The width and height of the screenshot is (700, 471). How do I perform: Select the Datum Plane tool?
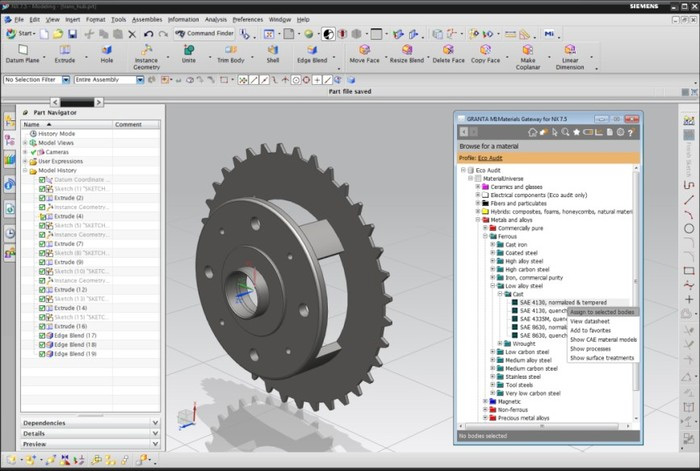pyautogui.click(x=22, y=54)
